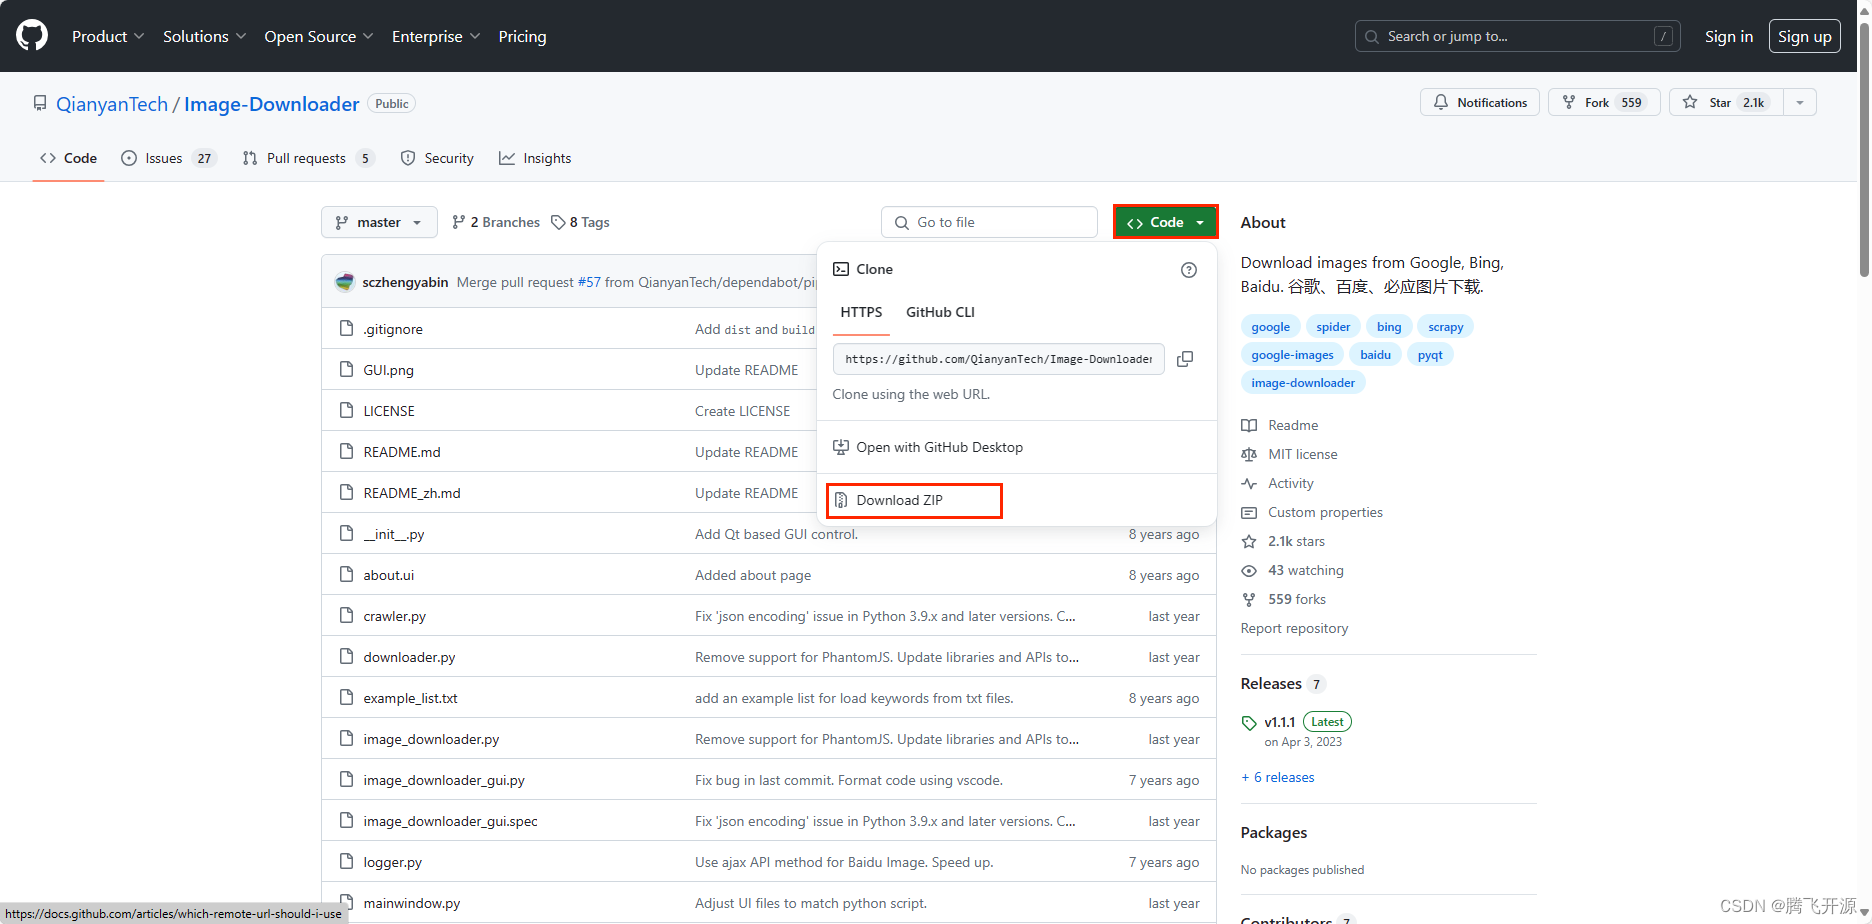Screen dimensions: 1872x924
Task: Click the pyqt topic tag
Action: 1430,355
